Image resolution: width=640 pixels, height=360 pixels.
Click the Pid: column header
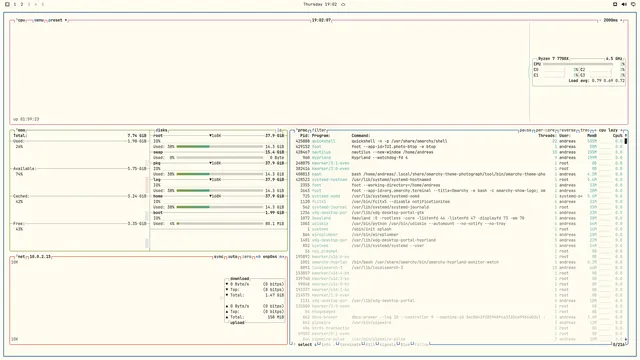tap(304, 136)
